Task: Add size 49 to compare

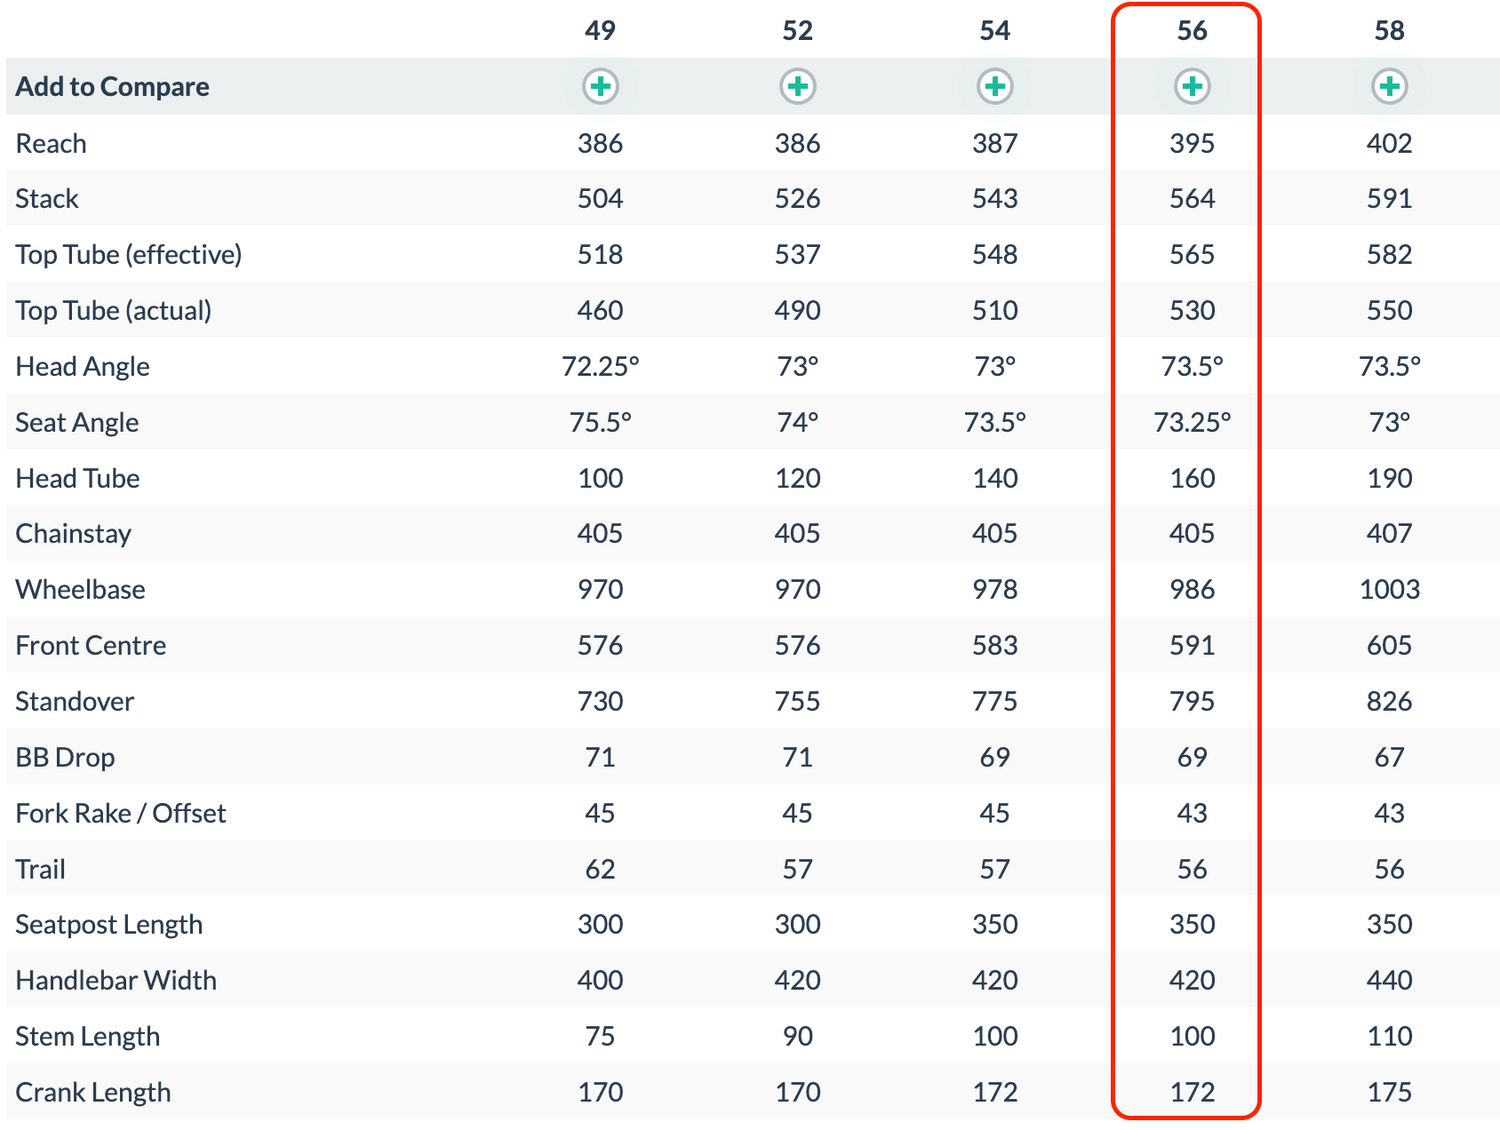Action: click(600, 87)
